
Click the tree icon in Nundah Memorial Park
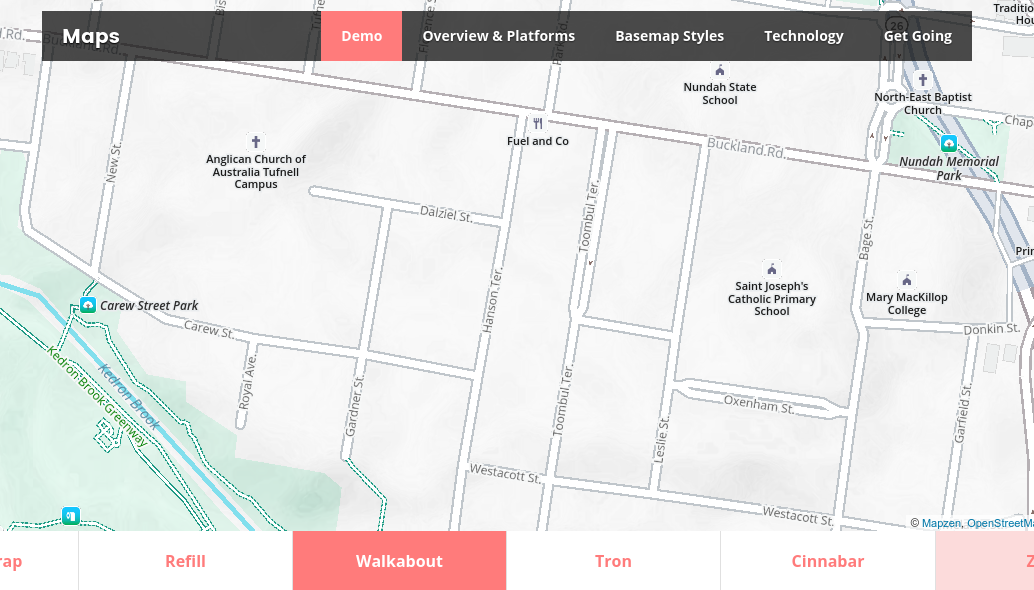point(948,143)
